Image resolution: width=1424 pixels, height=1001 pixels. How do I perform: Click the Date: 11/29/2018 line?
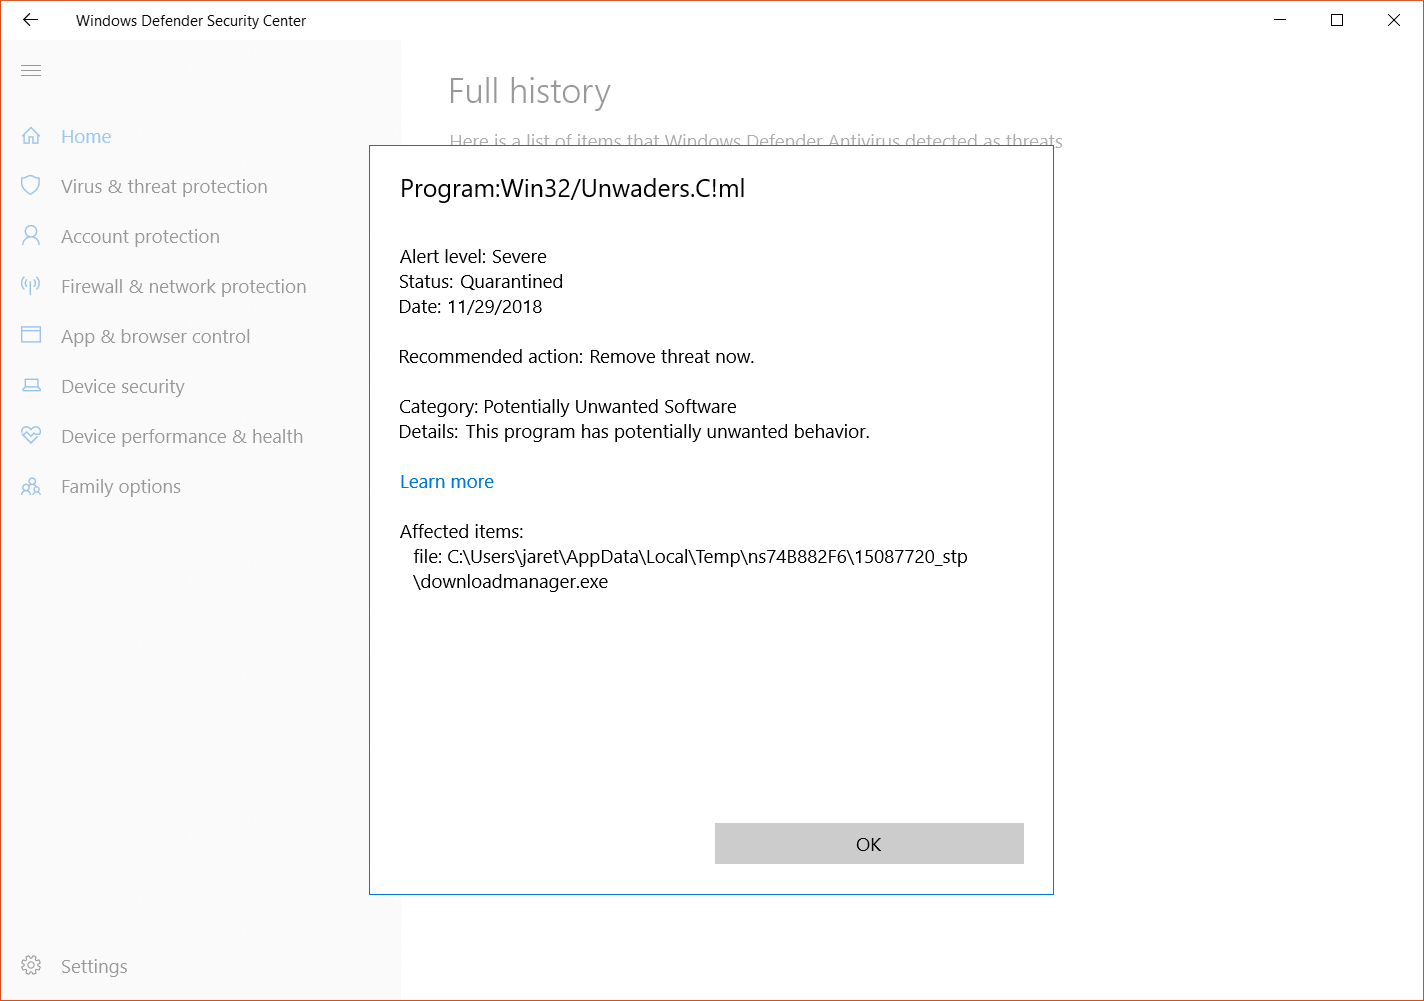[471, 306]
